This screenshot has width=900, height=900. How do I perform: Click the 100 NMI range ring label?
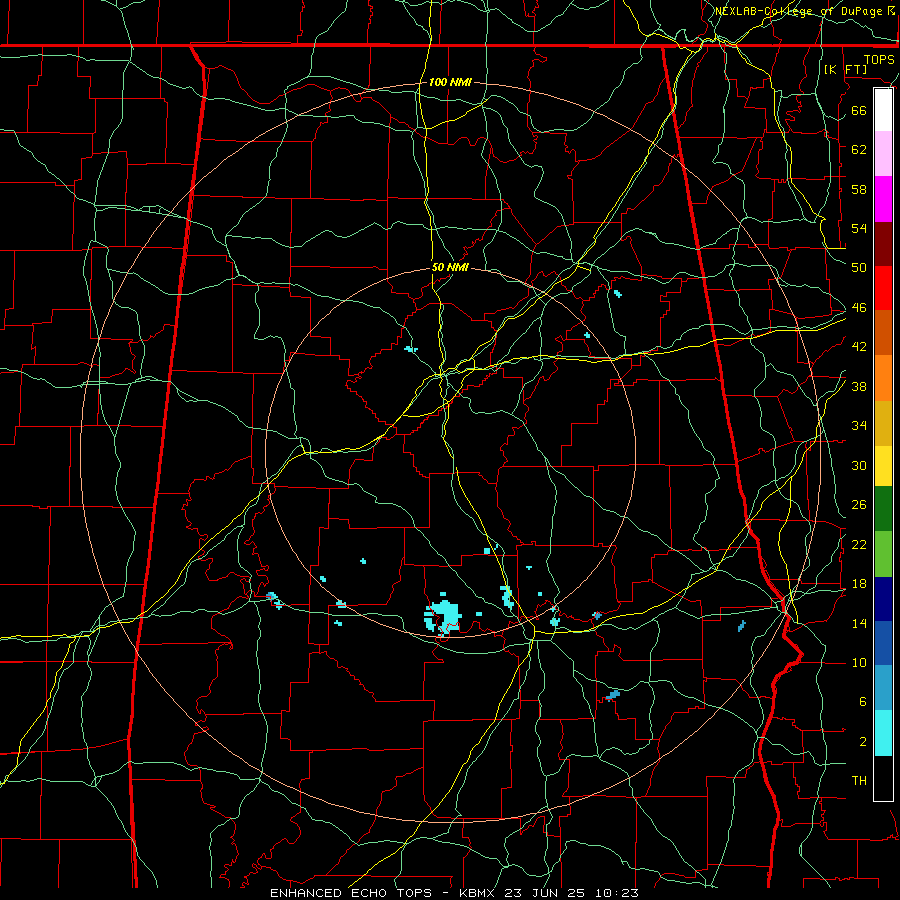[x=450, y=82]
